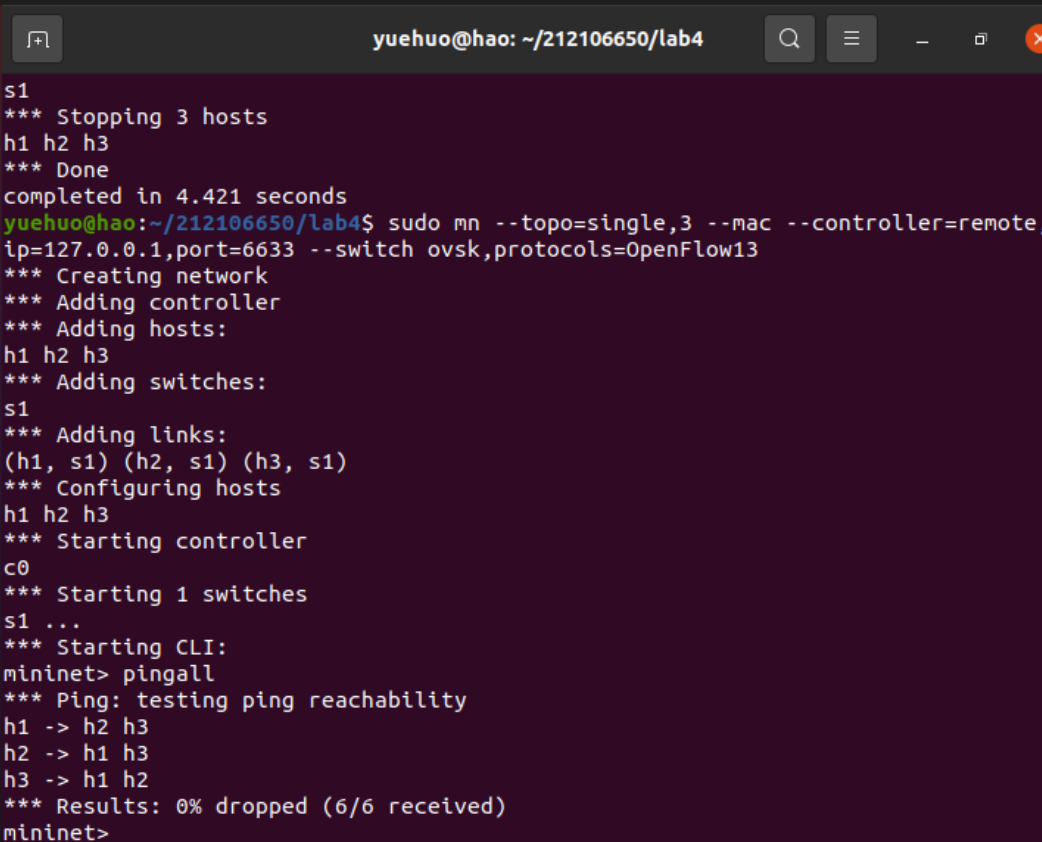Click the ~/212106650/lab4 path in the prompt
Image resolution: width=1042 pixels, height=842 pixels.
254,223
